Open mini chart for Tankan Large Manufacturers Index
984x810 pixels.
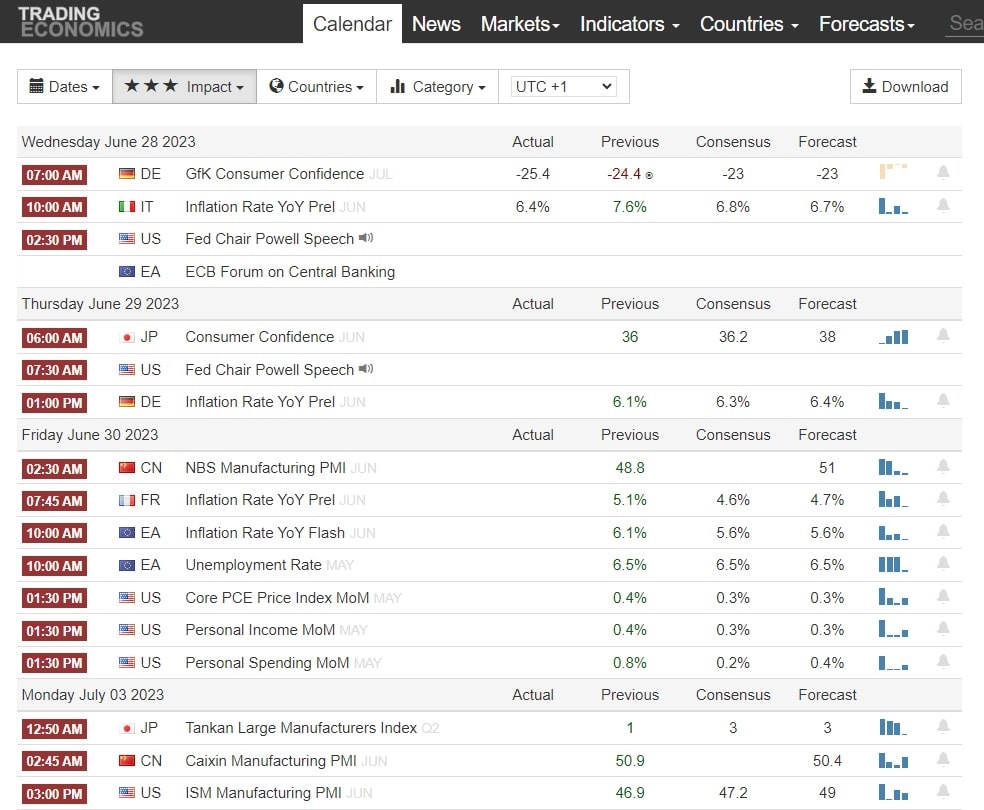pos(893,727)
